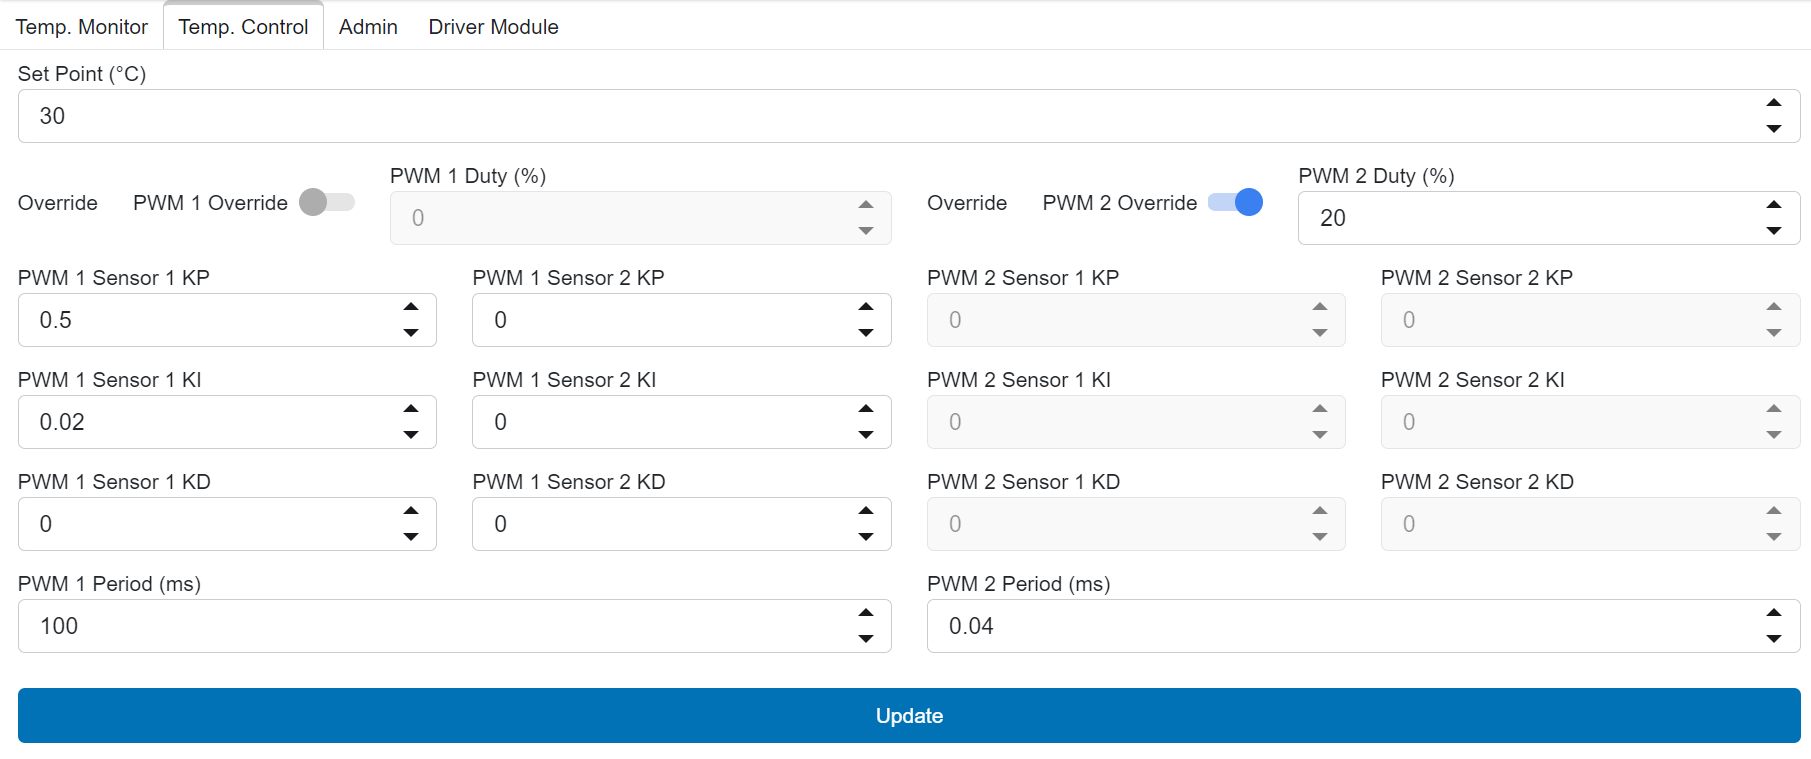1811x759 pixels.
Task: Increment PWM 1 Sensor 2 KP value
Action: [866, 307]
